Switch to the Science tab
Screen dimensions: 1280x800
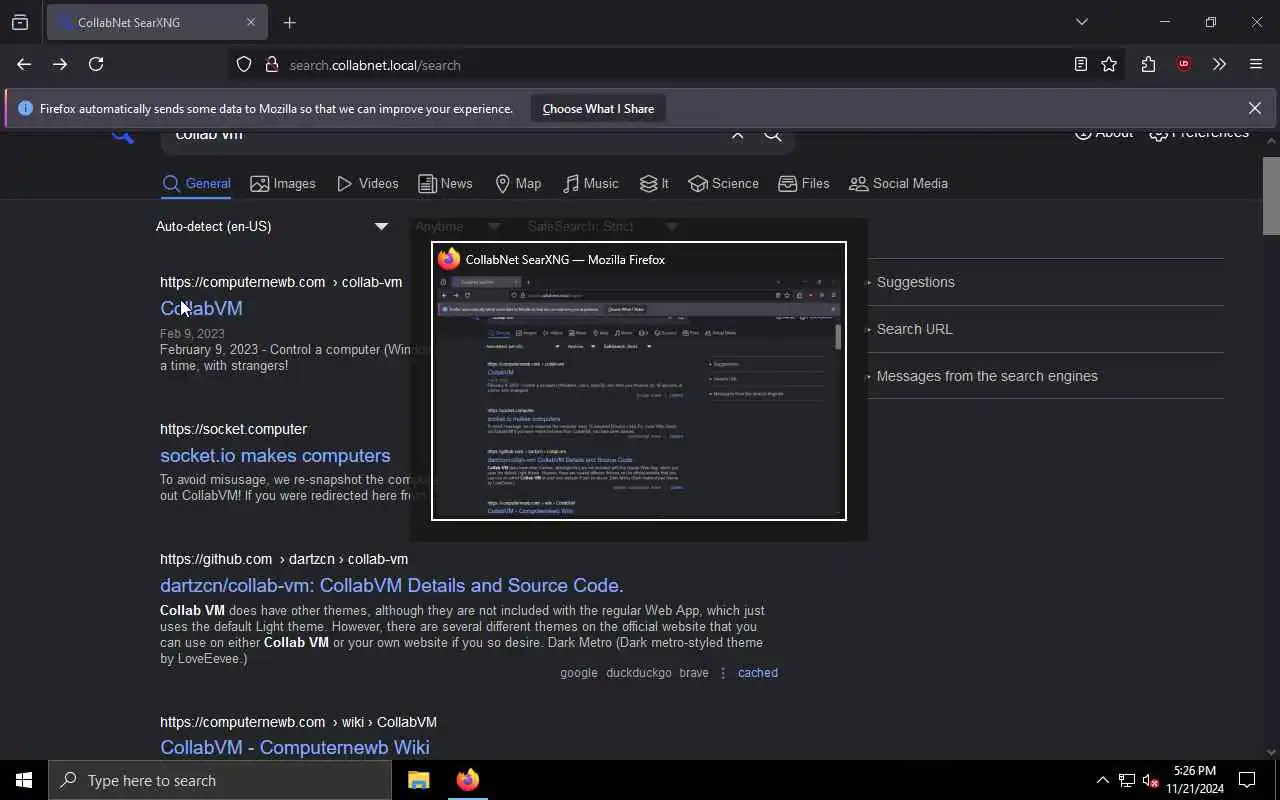point(723,183)
